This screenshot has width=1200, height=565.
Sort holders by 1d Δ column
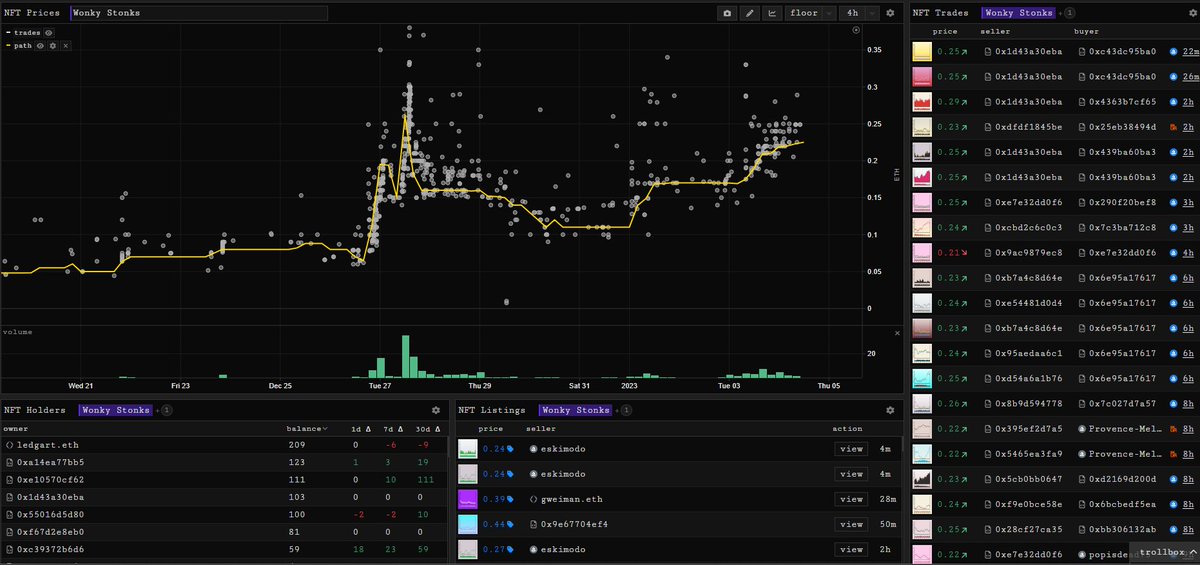pos(359,428)
